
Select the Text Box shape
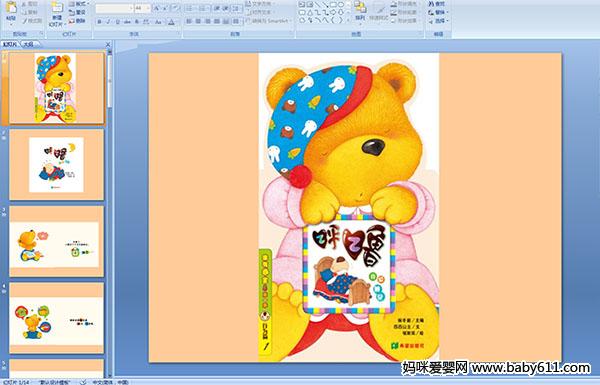point(302,5)
